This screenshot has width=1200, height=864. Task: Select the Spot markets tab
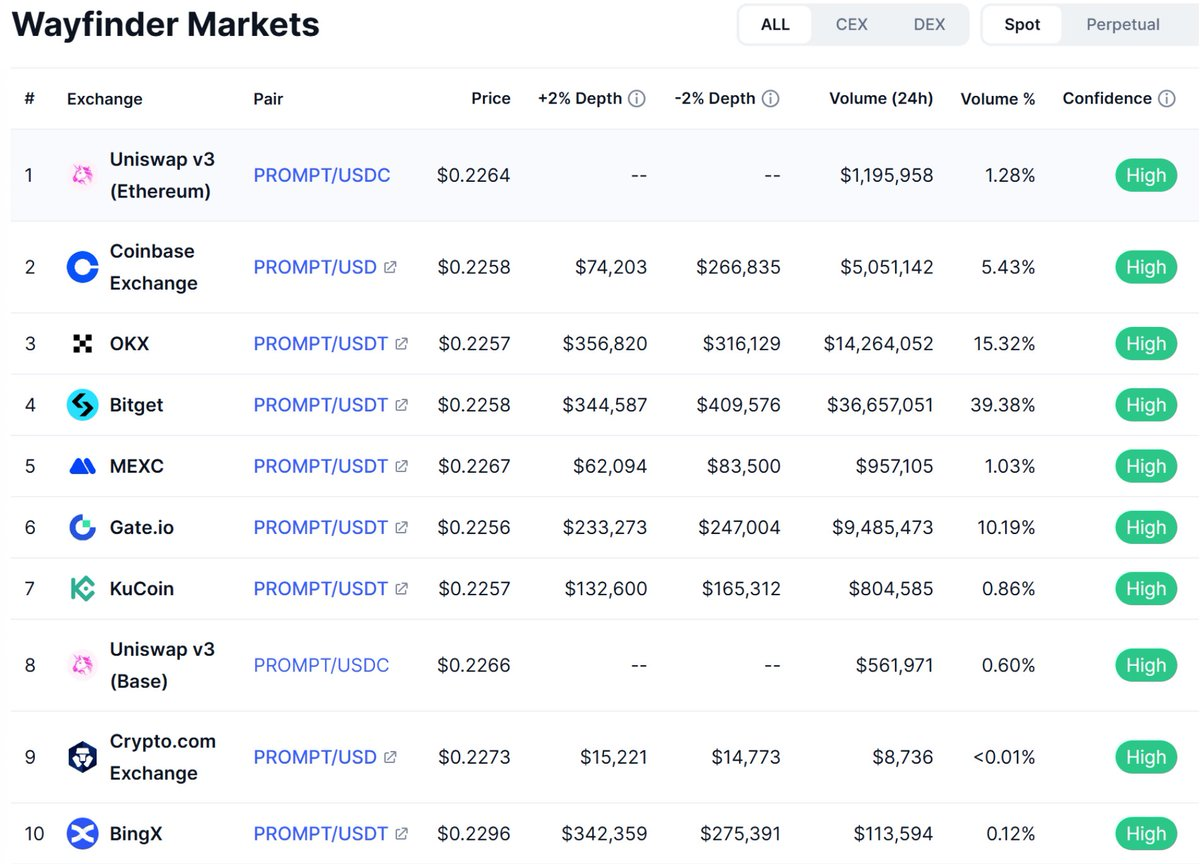(x=1022, y=25)
